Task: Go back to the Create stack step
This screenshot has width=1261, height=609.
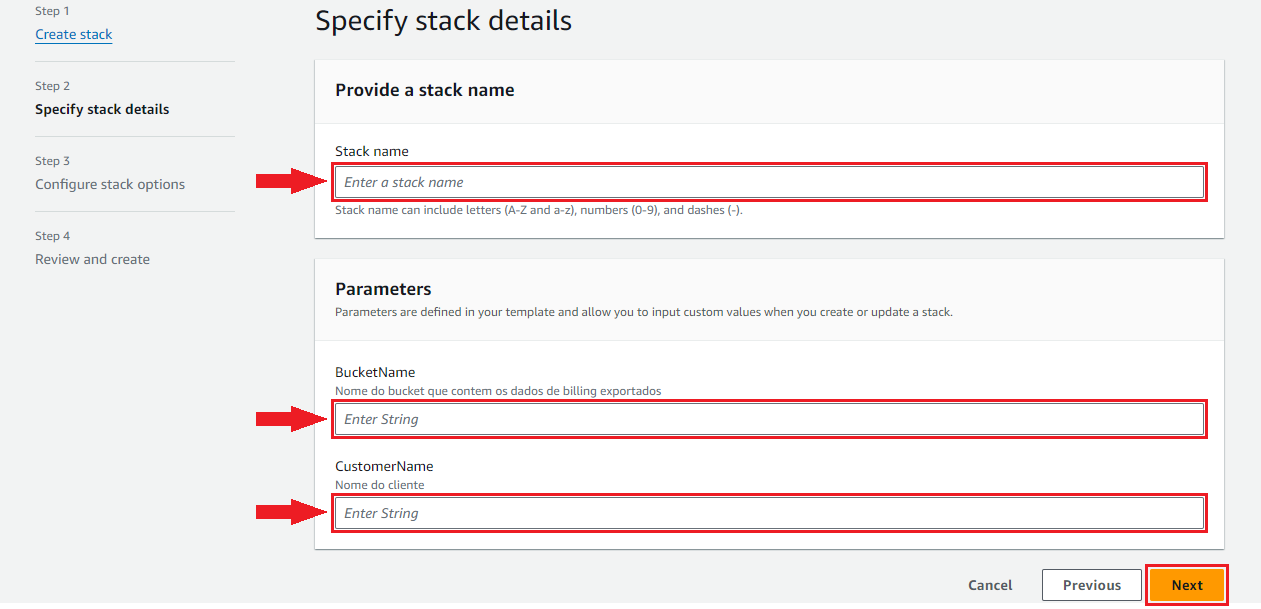Action: (x=74, y=34)
